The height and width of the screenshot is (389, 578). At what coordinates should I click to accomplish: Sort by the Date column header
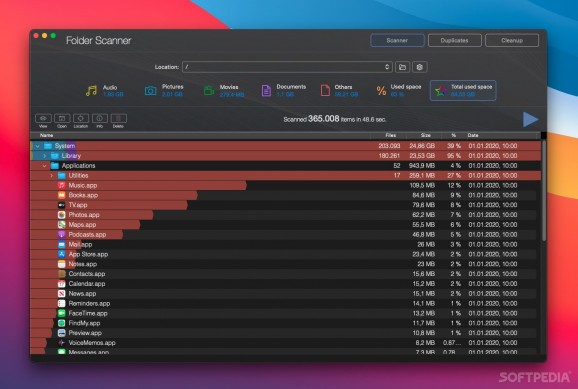(x=473, y=135)
